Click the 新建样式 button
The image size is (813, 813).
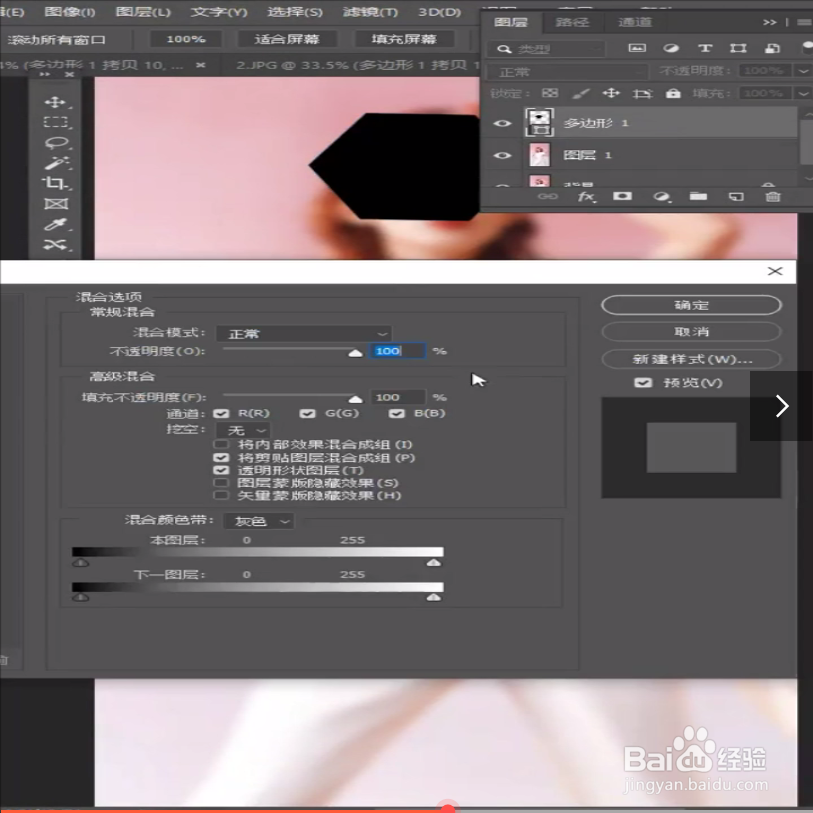(x=690, y=358)
